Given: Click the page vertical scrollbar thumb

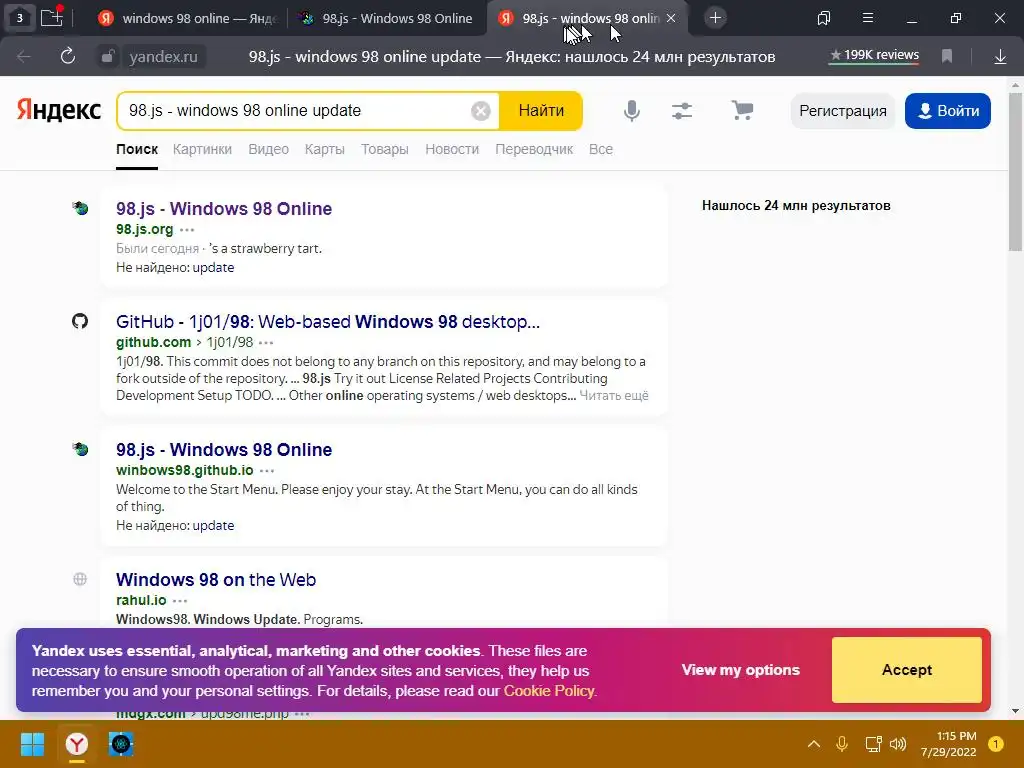Looking at the screenshot, I should (x=1015, y=172).
